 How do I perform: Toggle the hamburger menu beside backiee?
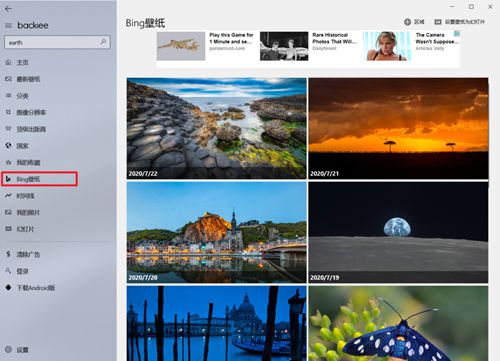tap(8, 25)
